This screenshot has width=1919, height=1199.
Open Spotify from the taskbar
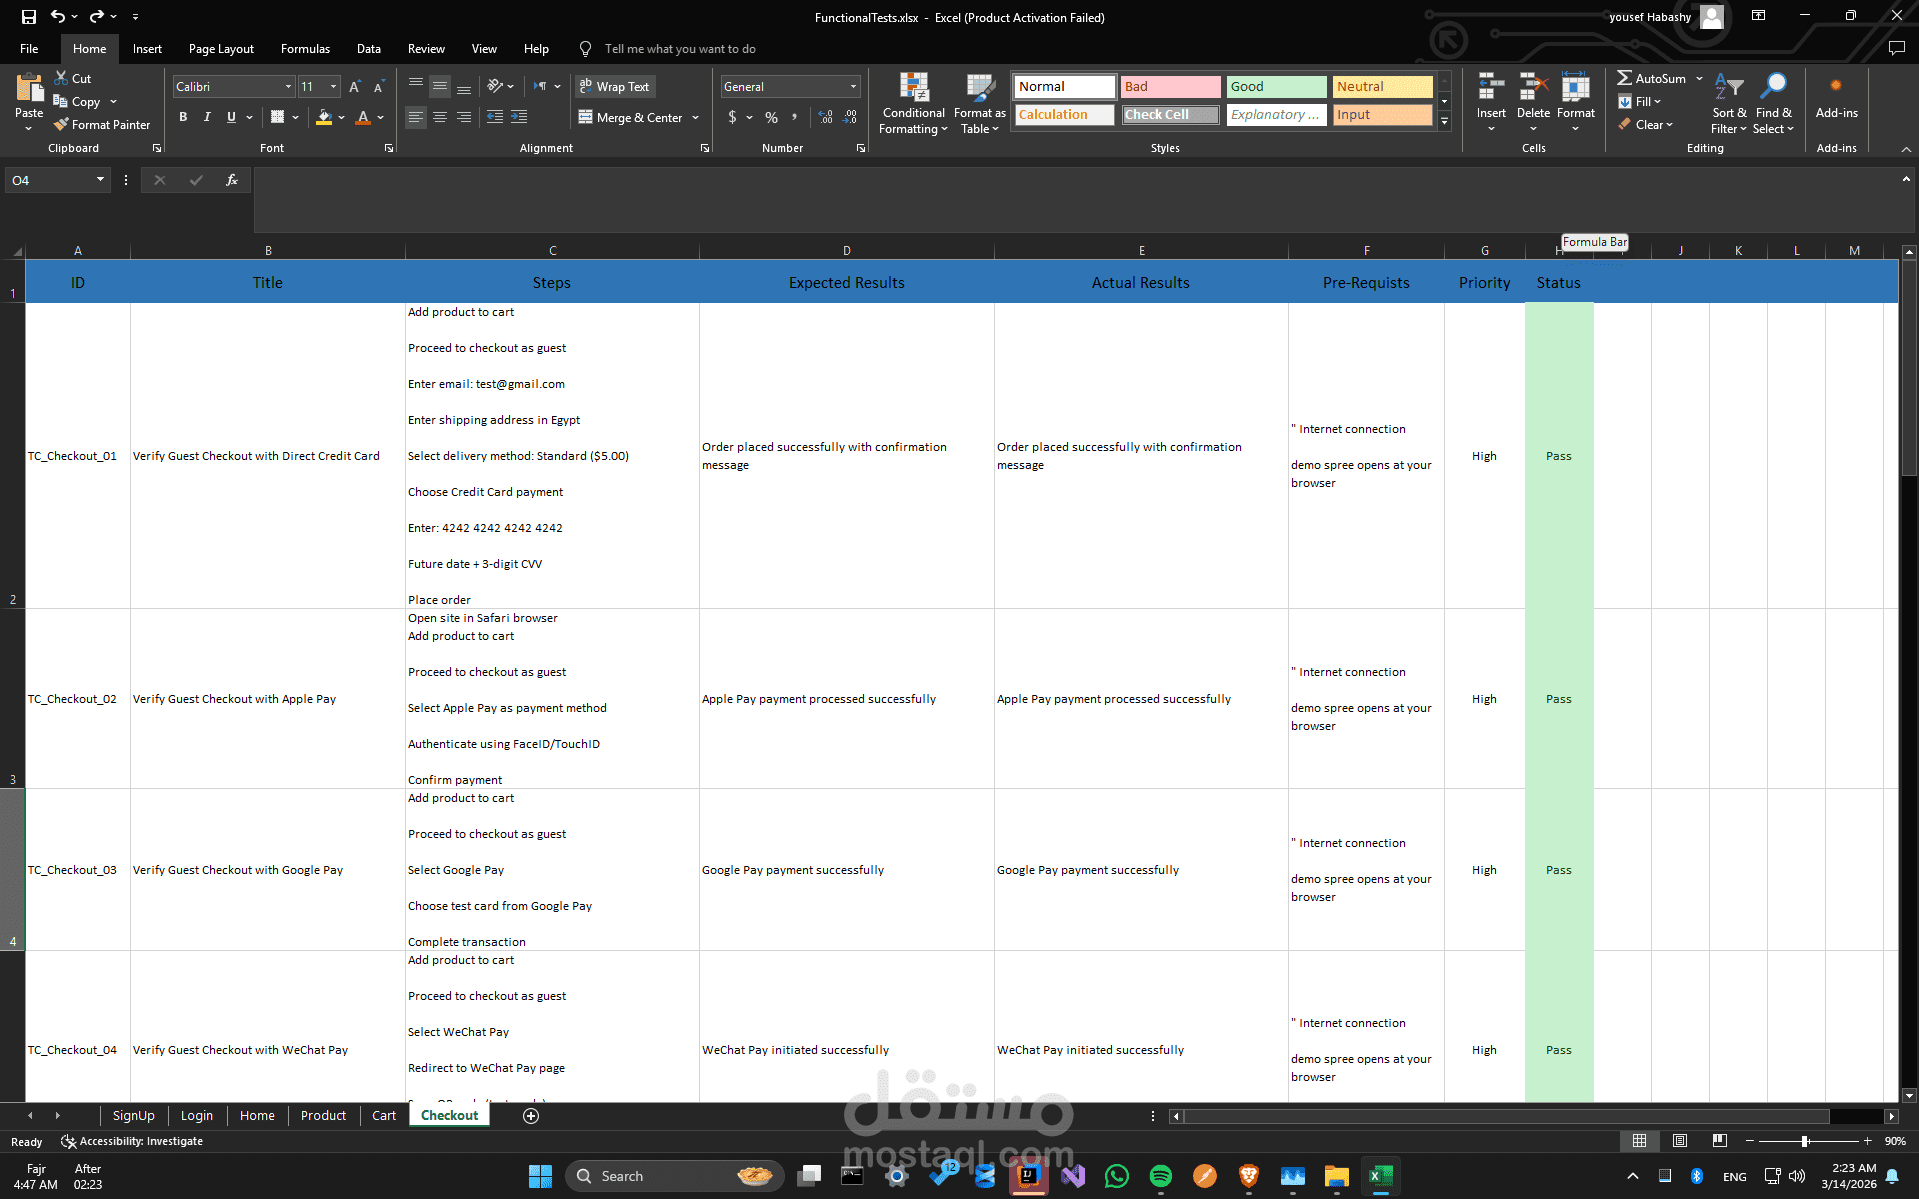pyautogui.click(x=1160, y=1176)
